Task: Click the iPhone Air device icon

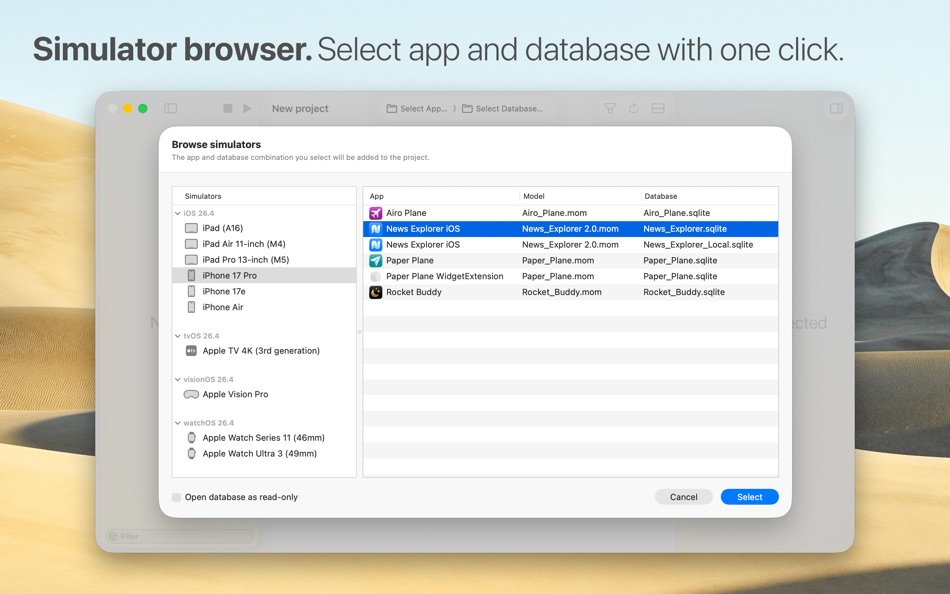Action: (191, 307)
